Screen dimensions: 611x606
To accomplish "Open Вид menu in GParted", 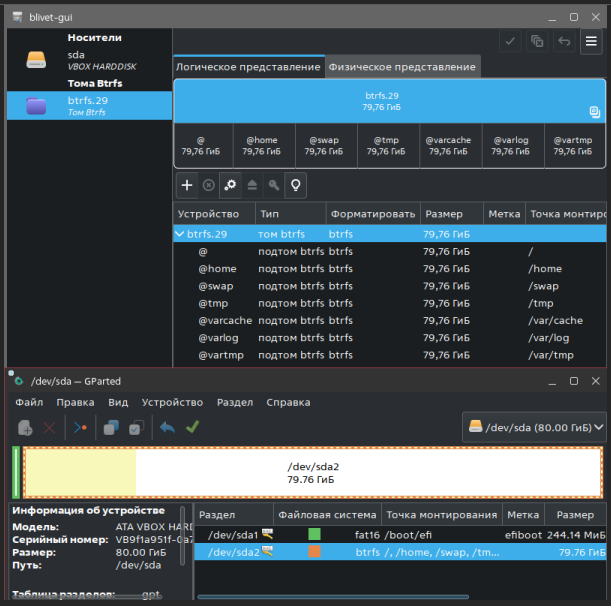I will [118, 402].
